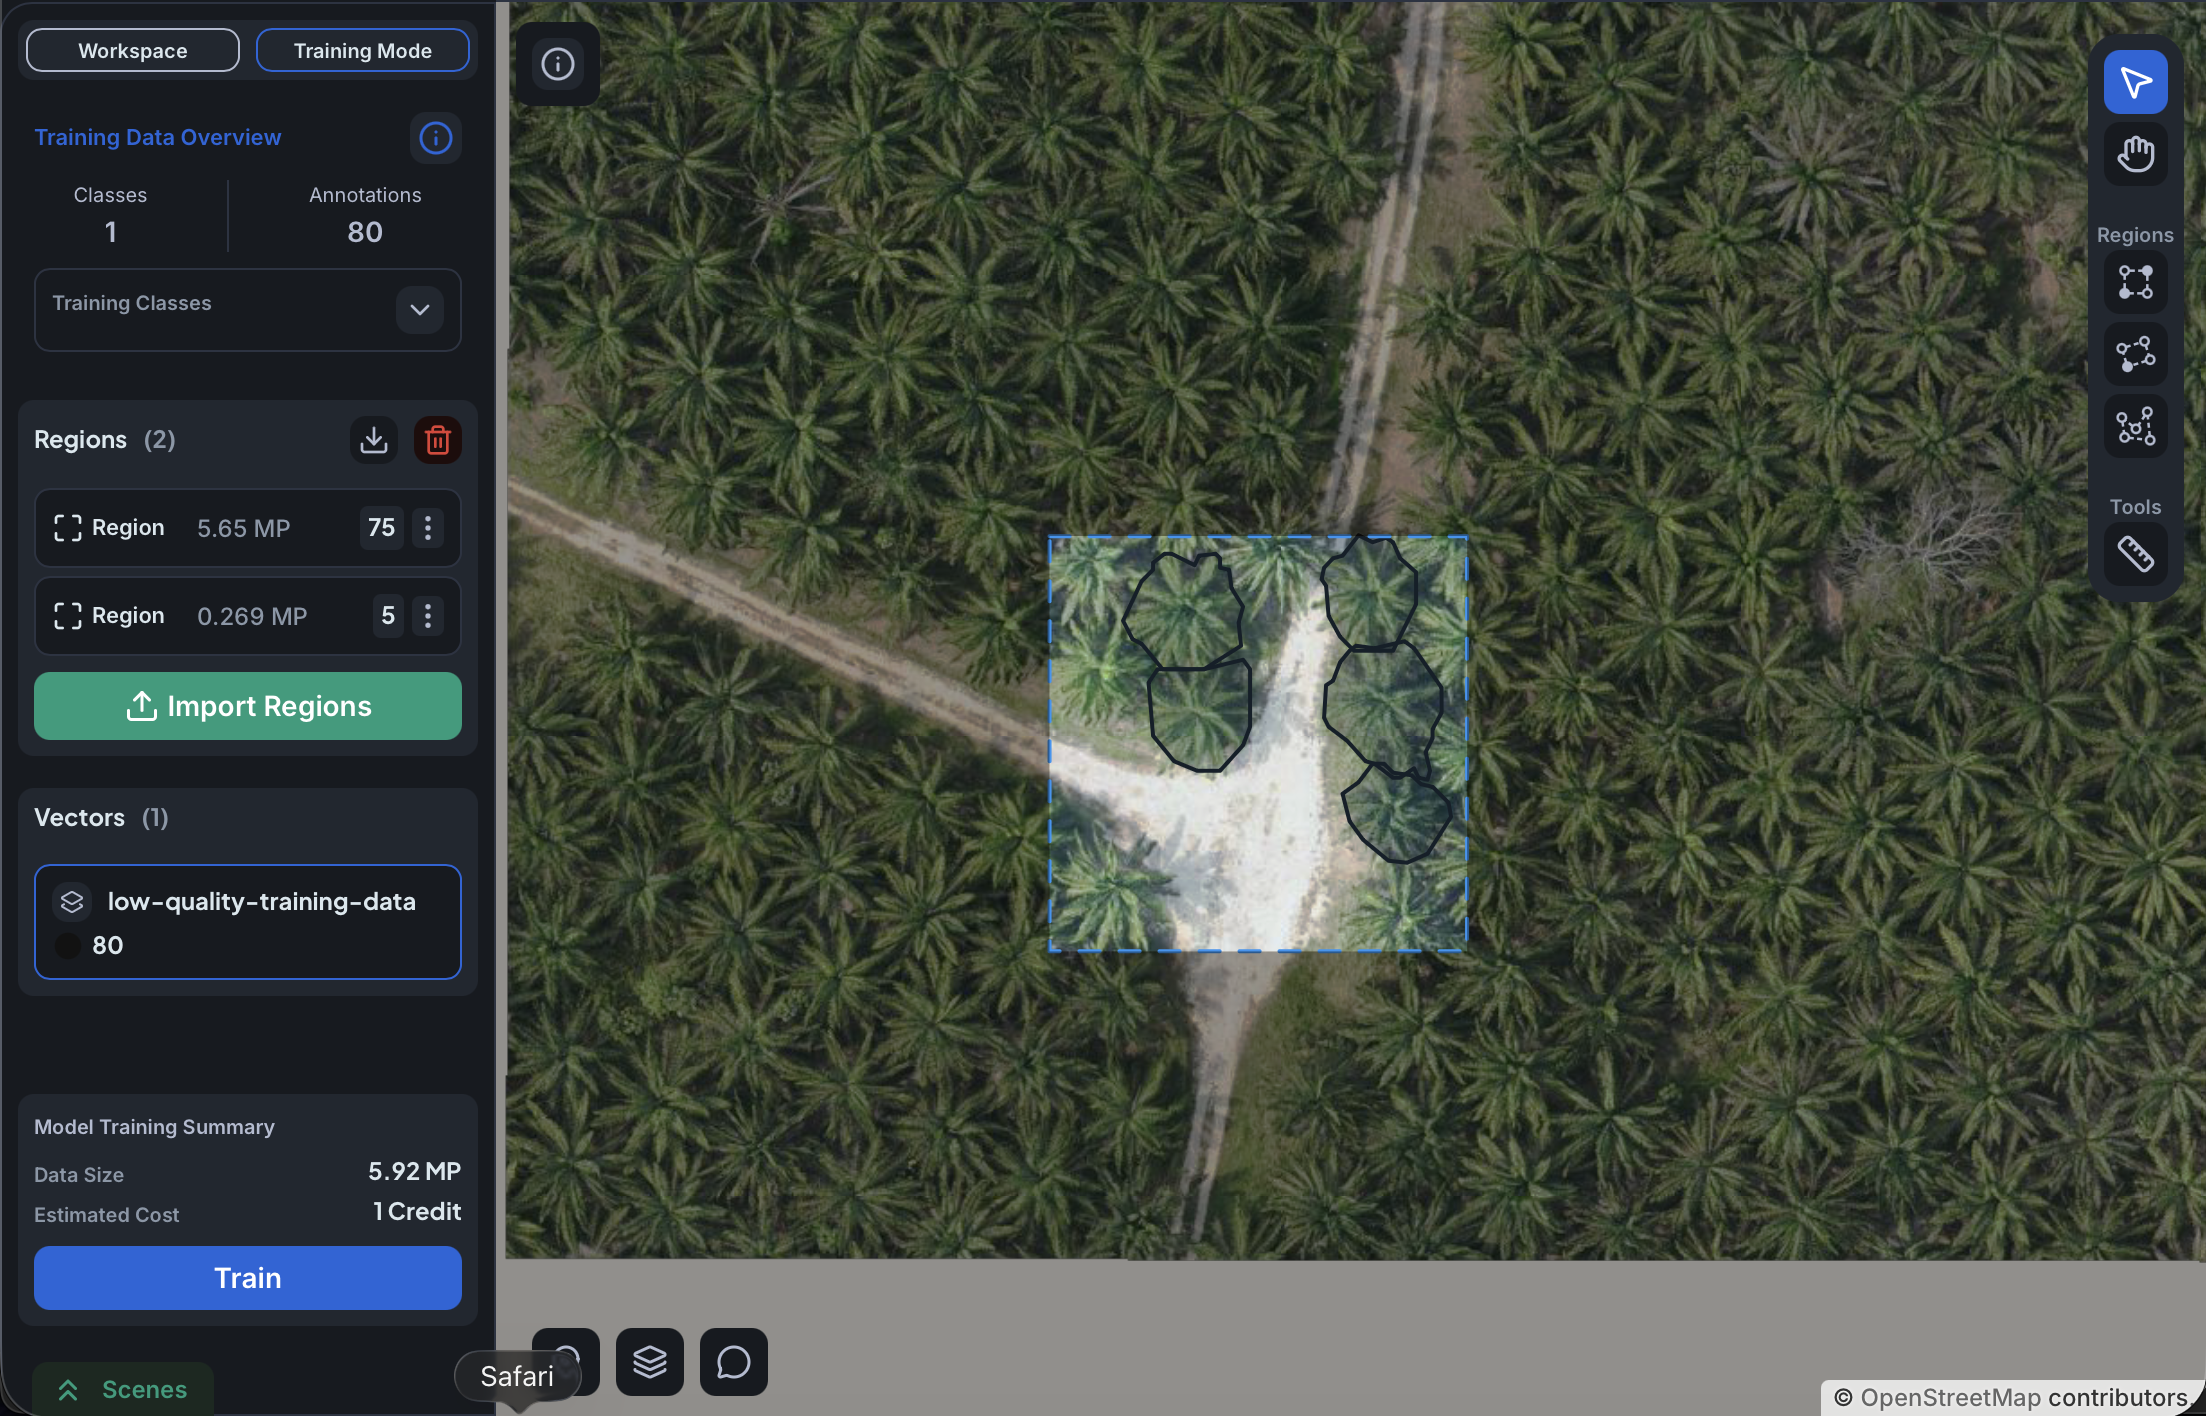Choose the multi-point region tool
The height and width of the screenshot is (1416, 2206).
click(2135, 427)
